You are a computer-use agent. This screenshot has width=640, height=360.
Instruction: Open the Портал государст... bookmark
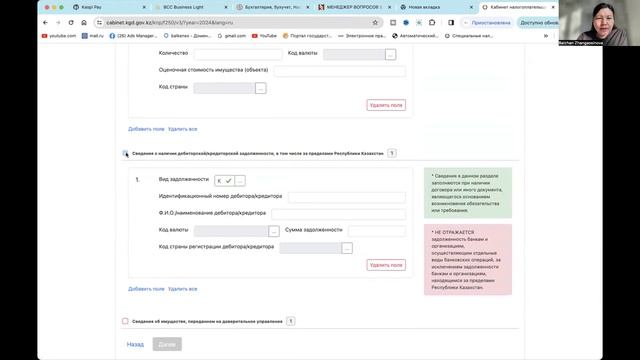[x=307, y=36]
